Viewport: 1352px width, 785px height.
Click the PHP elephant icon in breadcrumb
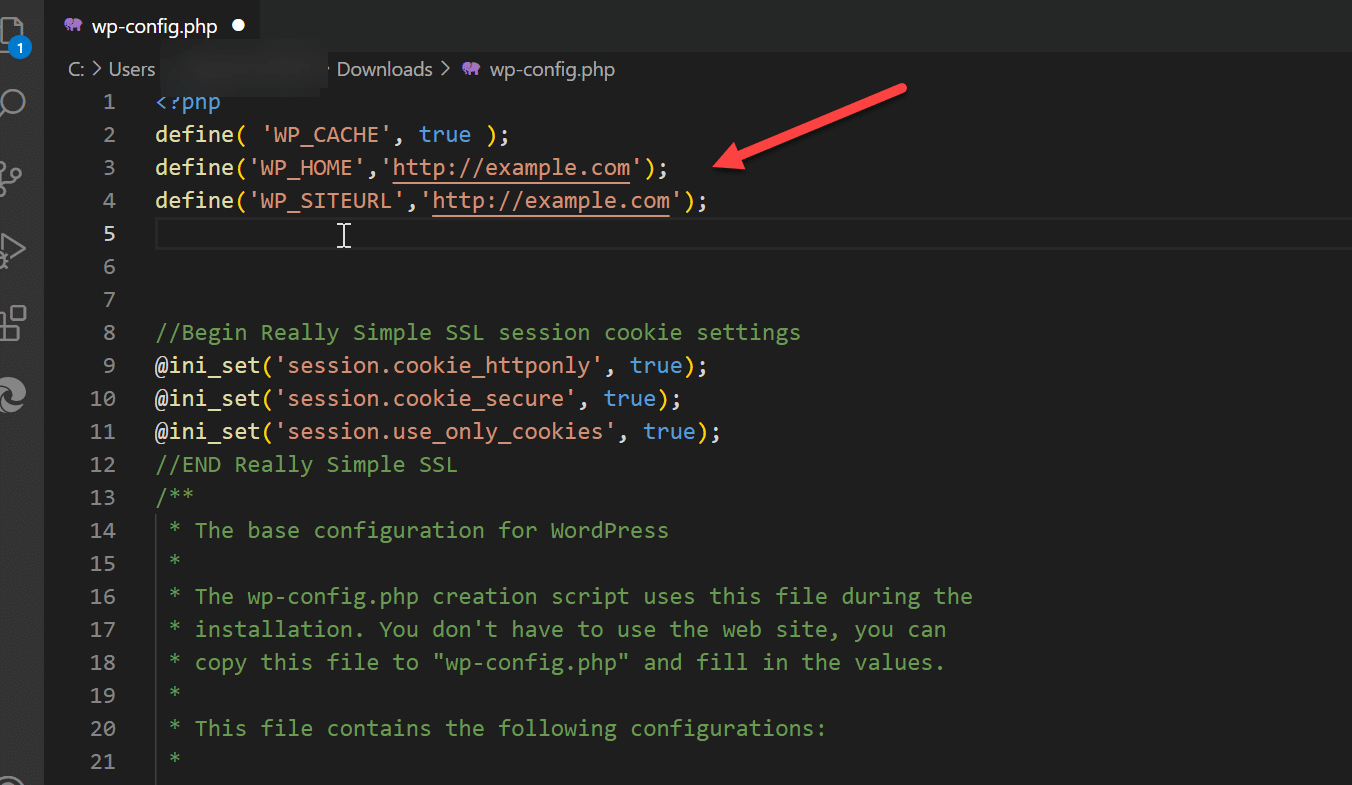point(471,69)
